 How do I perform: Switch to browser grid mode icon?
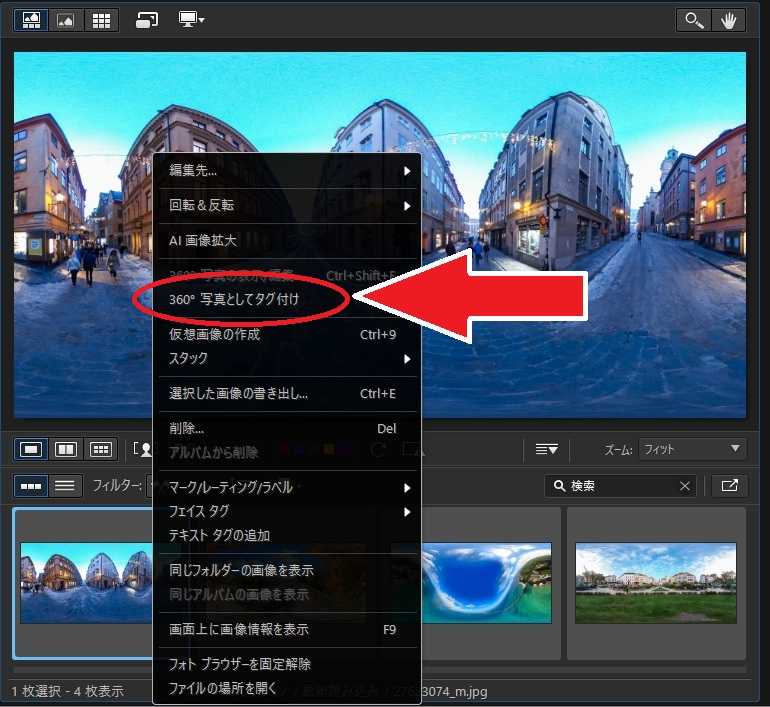click(101, 20)
